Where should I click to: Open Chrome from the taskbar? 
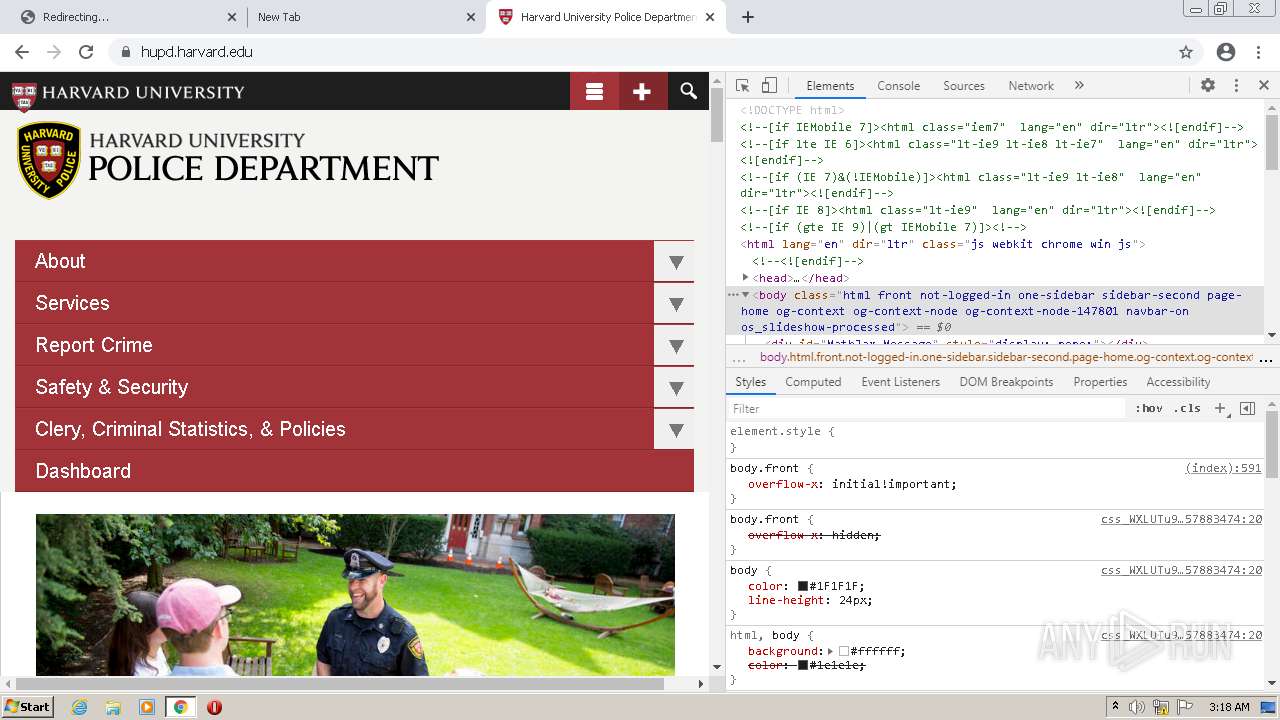(x=180, y=707)
